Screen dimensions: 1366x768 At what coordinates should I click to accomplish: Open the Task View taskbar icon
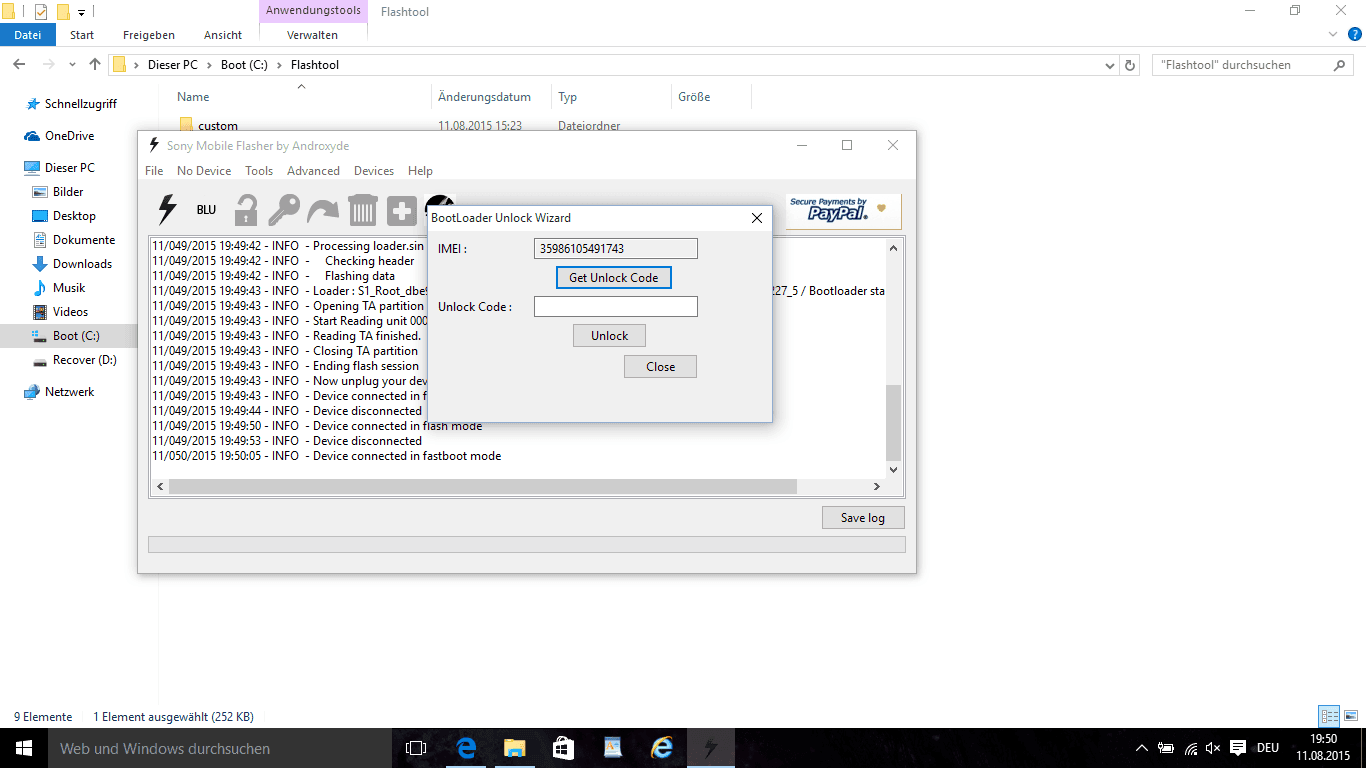coord(416,748)
